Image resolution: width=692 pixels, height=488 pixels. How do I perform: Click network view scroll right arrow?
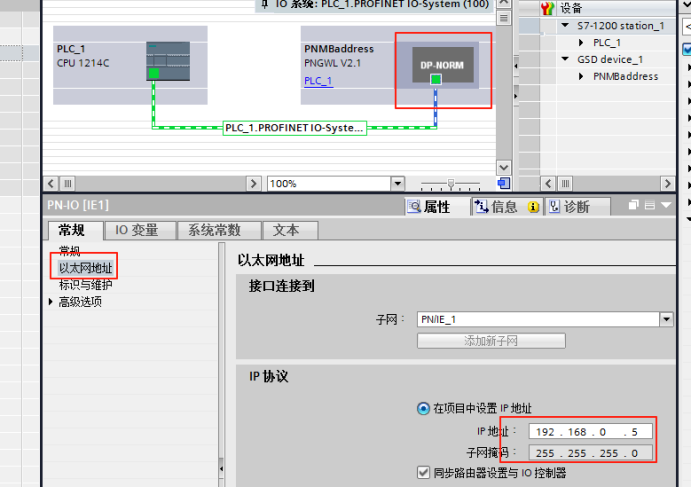point(253,183)
